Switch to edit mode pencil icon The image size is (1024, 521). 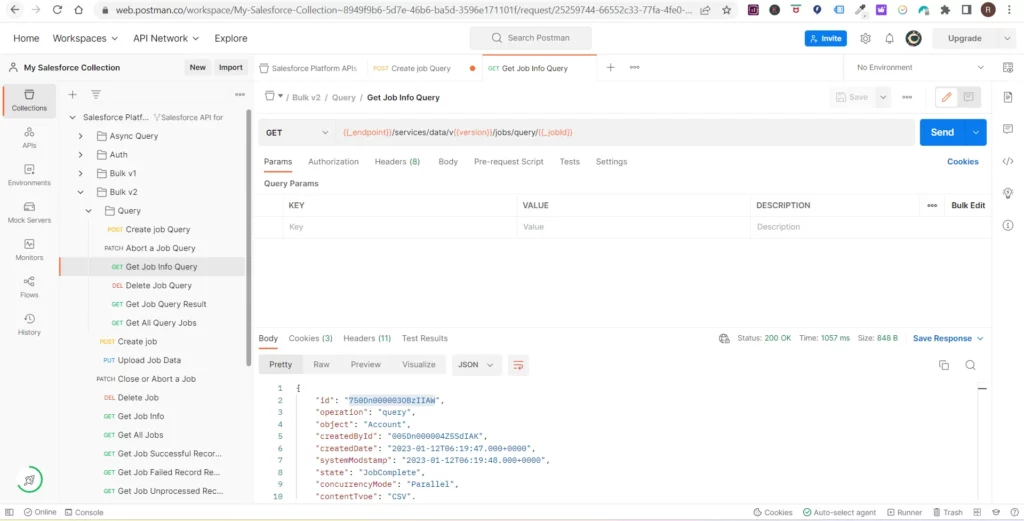[x=946, y=97]
